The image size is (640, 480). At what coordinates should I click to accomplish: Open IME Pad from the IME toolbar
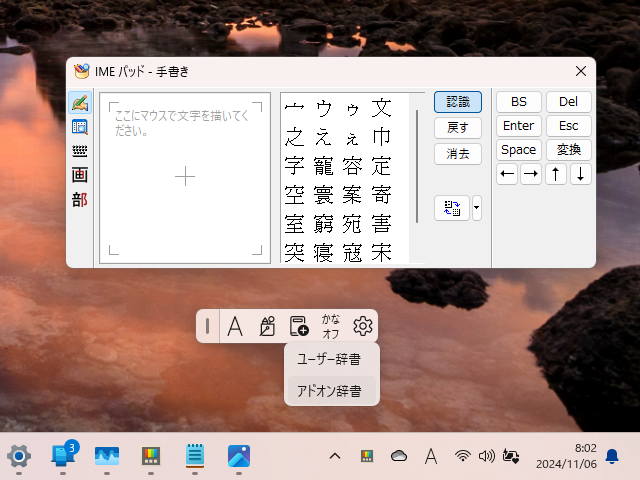267,326
